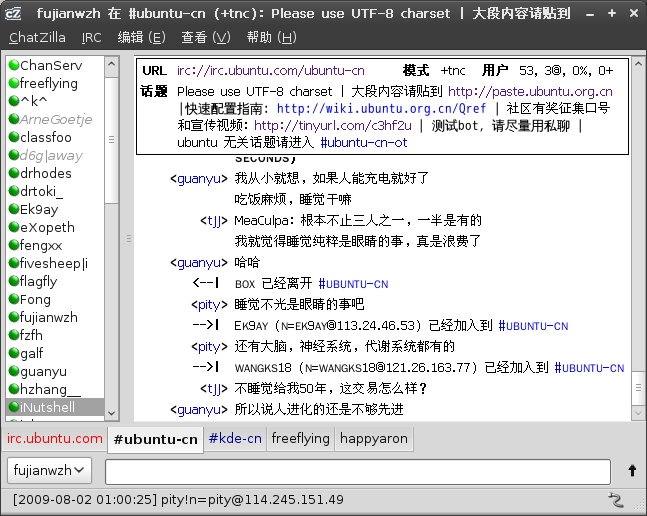Click the chat area scroll up arrow
The width and height of the screenshot is (647, 516).
638,64
